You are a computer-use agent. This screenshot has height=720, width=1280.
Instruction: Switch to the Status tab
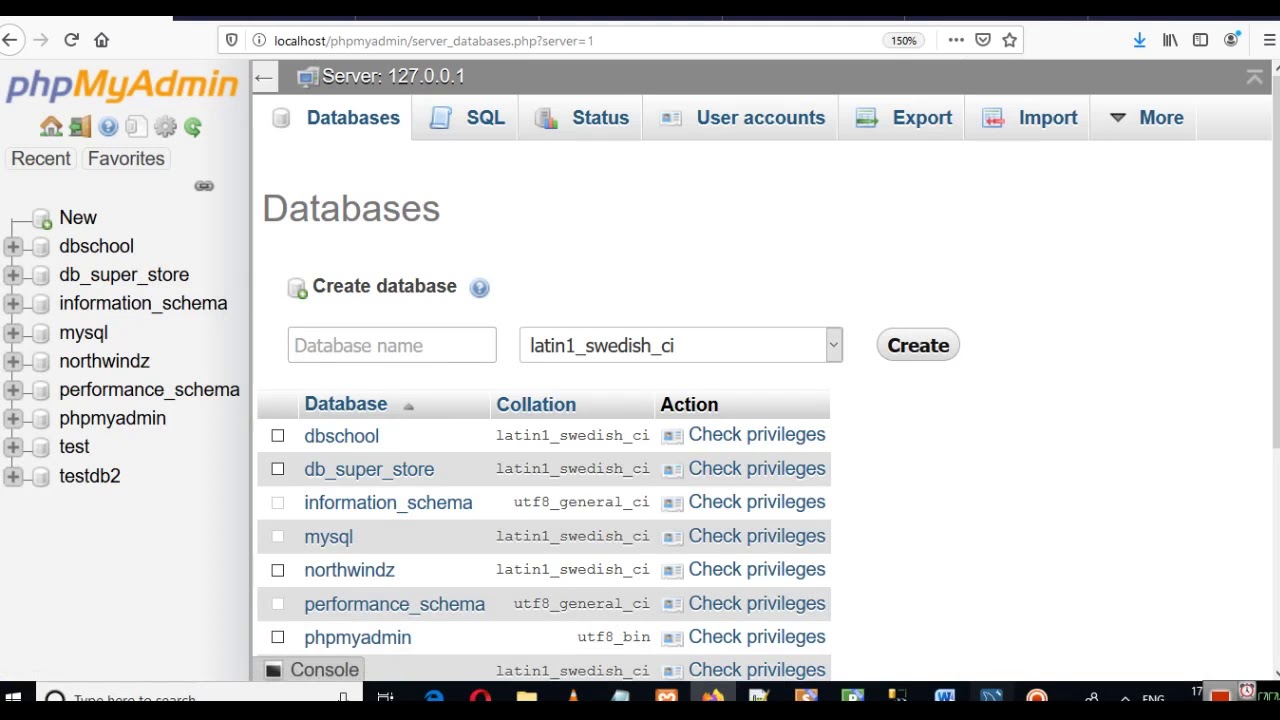[582, 118]
